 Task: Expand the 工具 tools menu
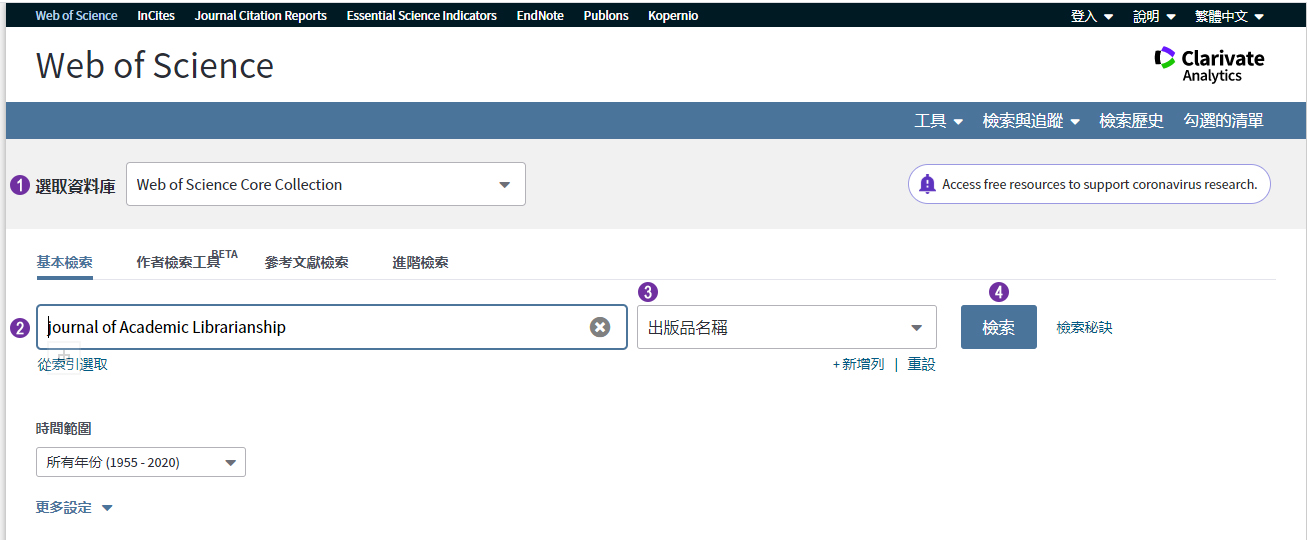pos(939,121)
